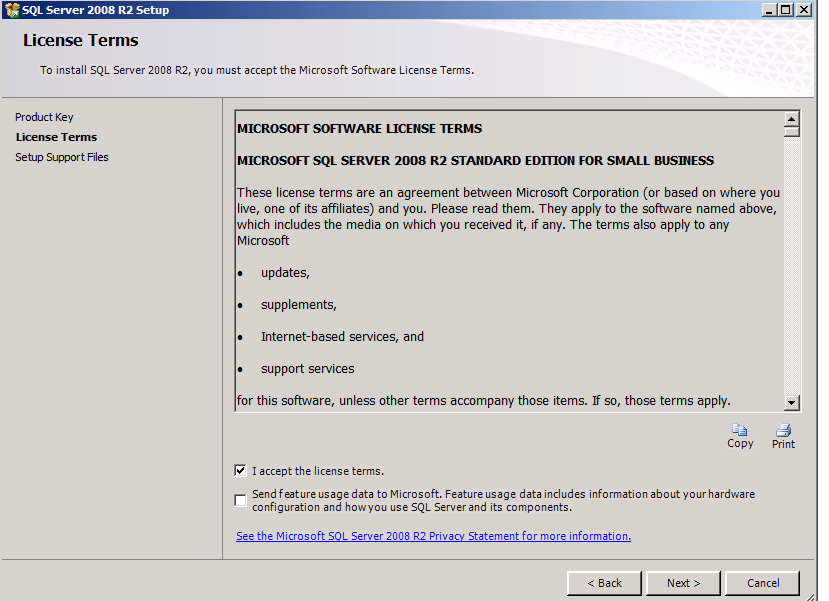Select Product Key step in sidebar
The image size is (829, 601).
coord(44,117)
